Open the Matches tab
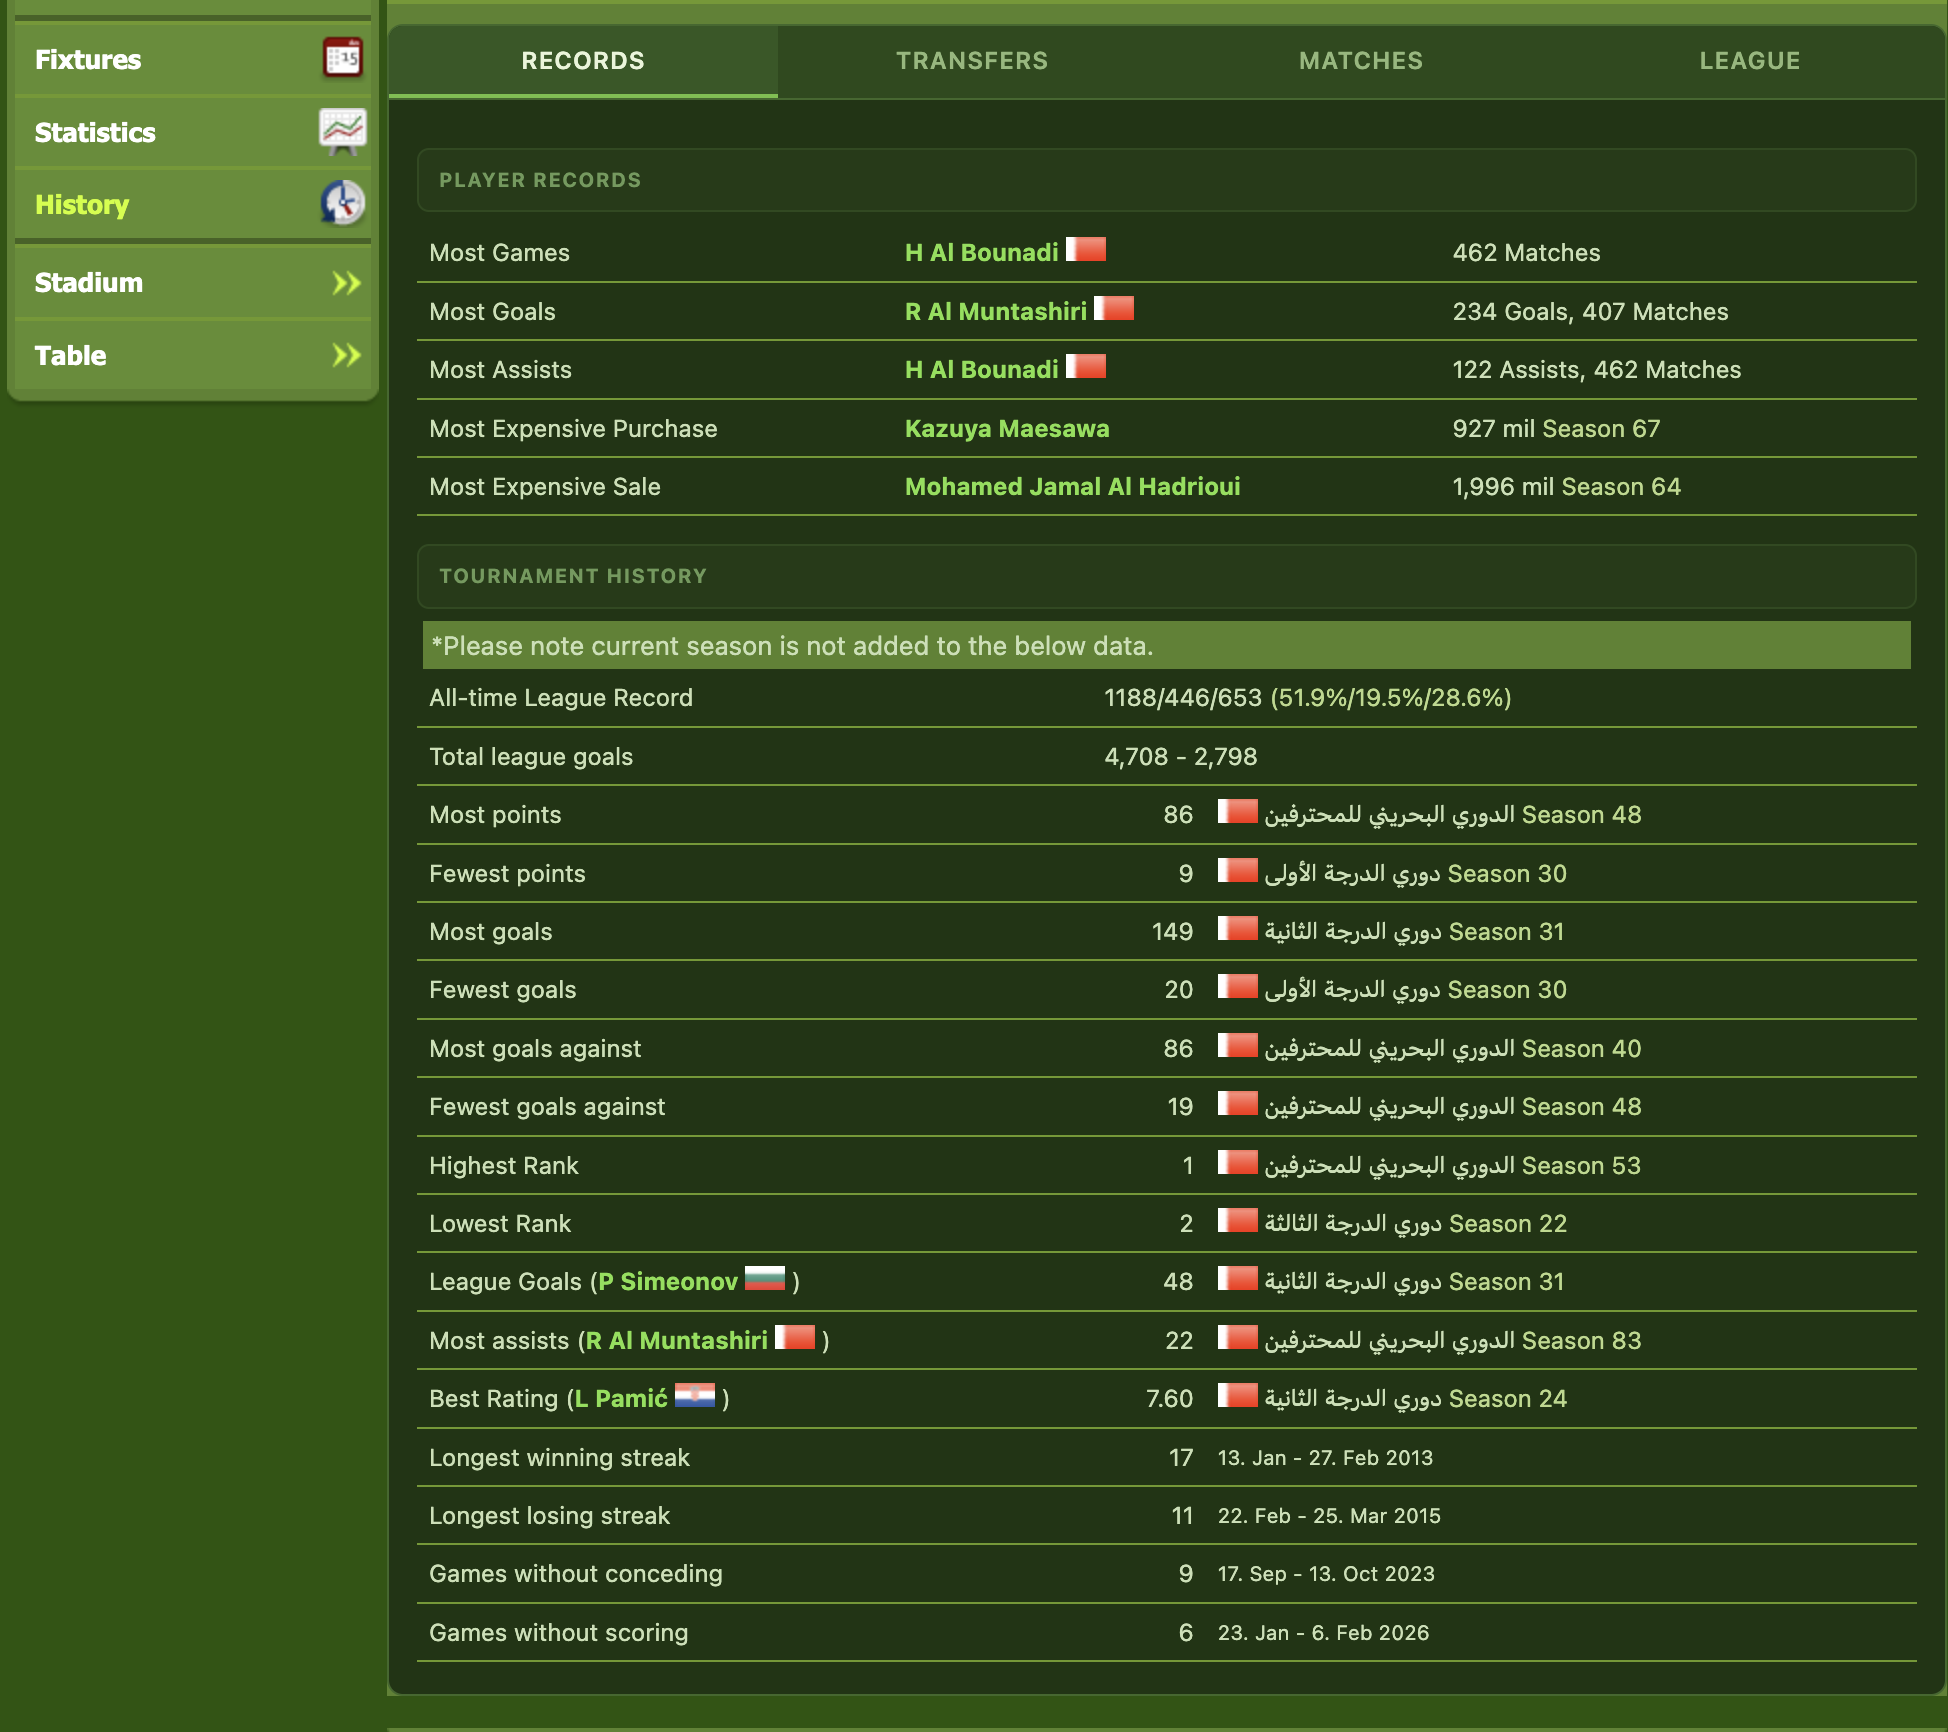1948x1732 pixels. 1361,61
